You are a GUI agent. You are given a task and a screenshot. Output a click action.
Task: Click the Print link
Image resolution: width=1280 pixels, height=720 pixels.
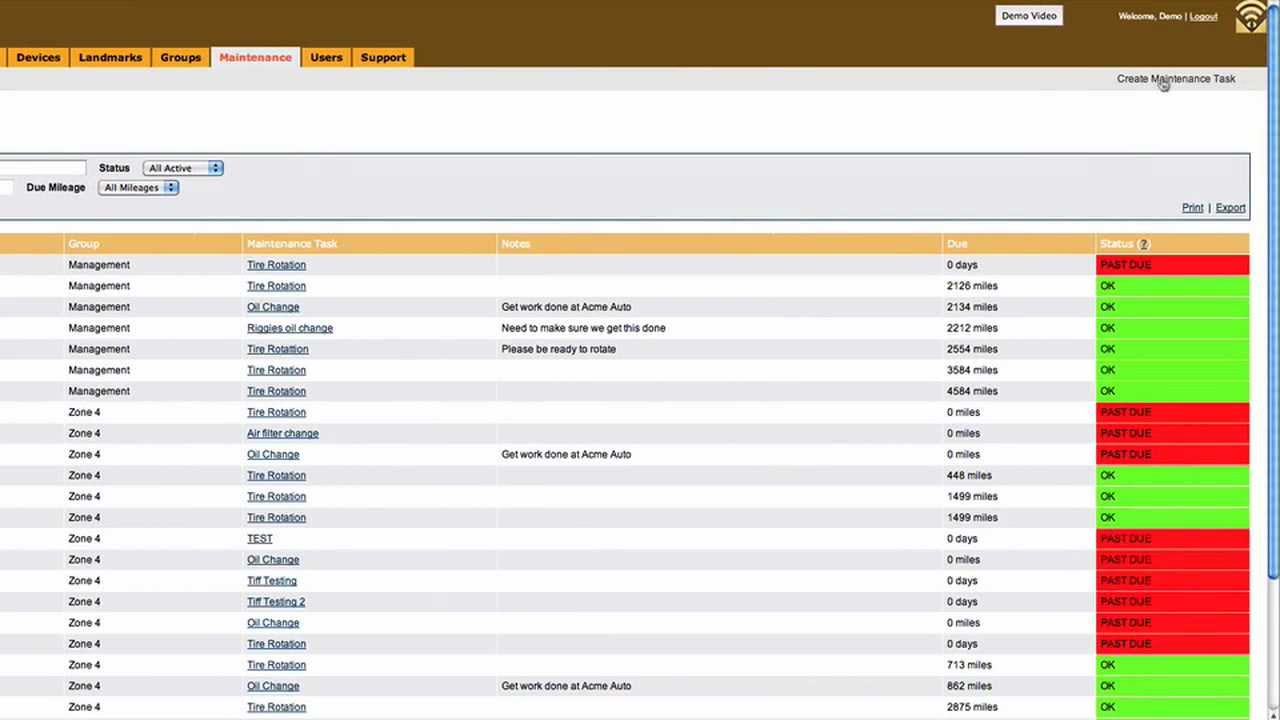[x=1192, y=208]
